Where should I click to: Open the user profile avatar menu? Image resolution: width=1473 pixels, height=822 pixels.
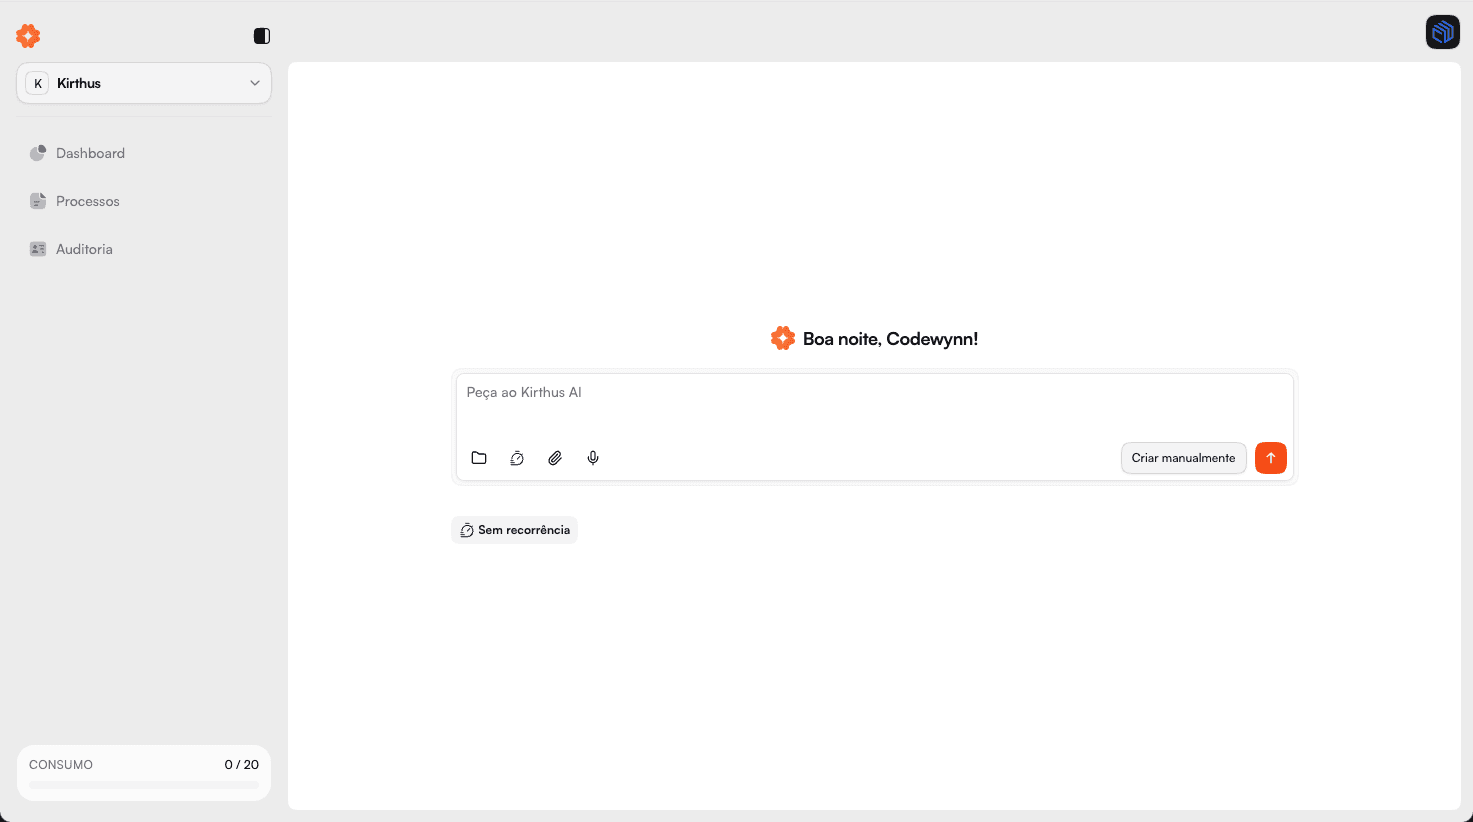(x=1442, y=32)
